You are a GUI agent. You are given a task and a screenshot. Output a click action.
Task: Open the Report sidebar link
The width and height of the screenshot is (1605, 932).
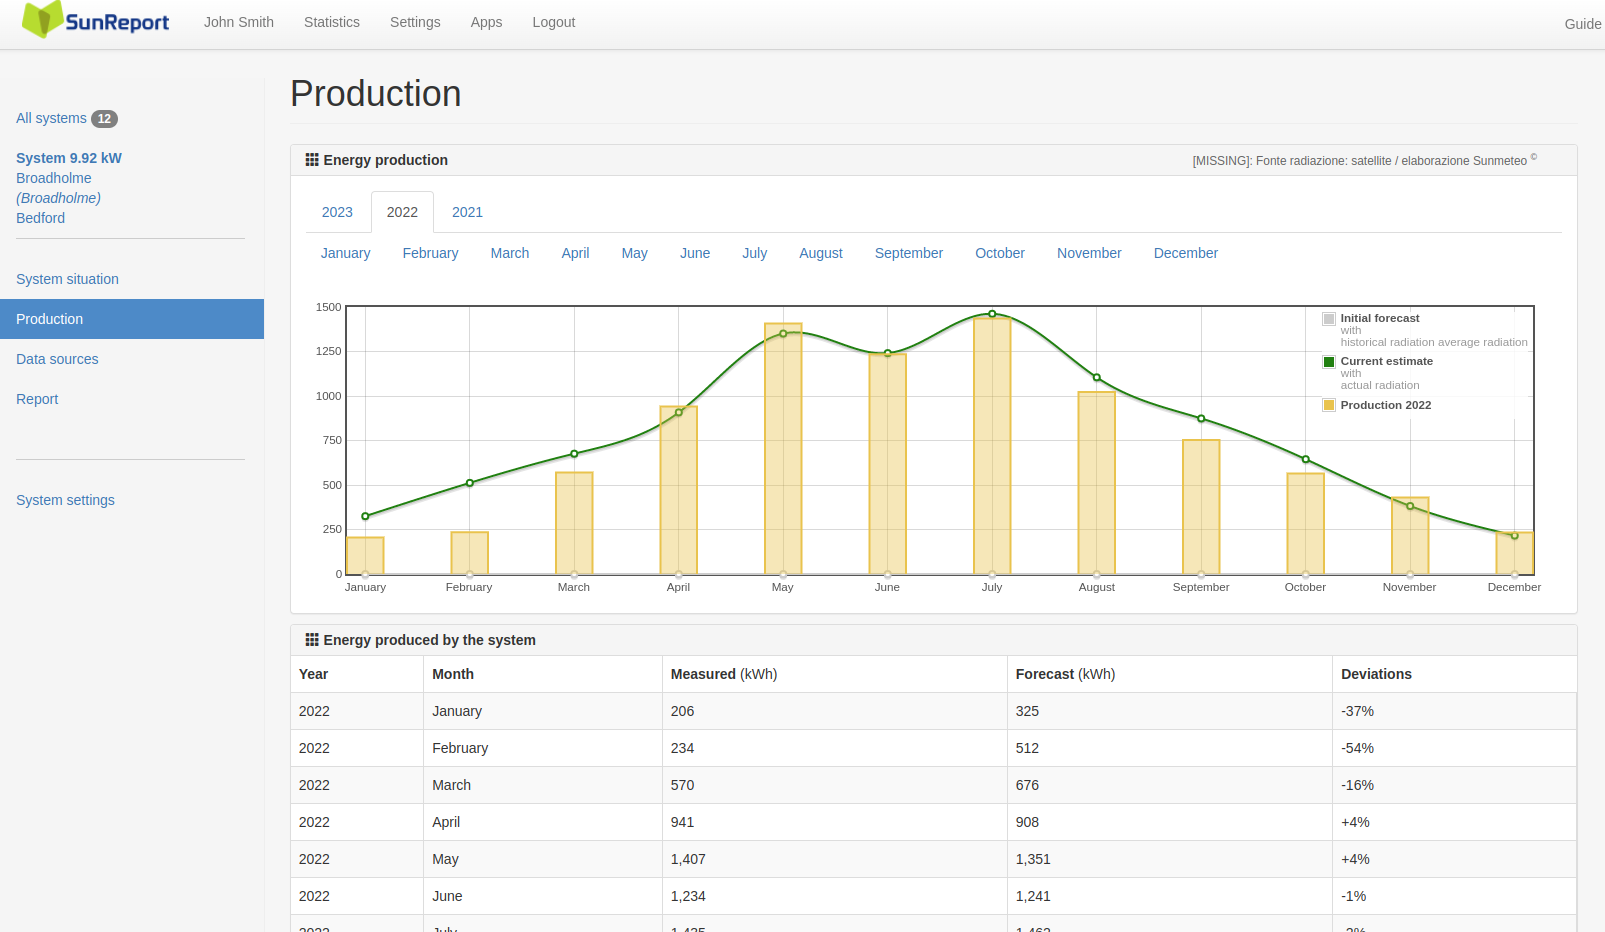click(37, 399)
